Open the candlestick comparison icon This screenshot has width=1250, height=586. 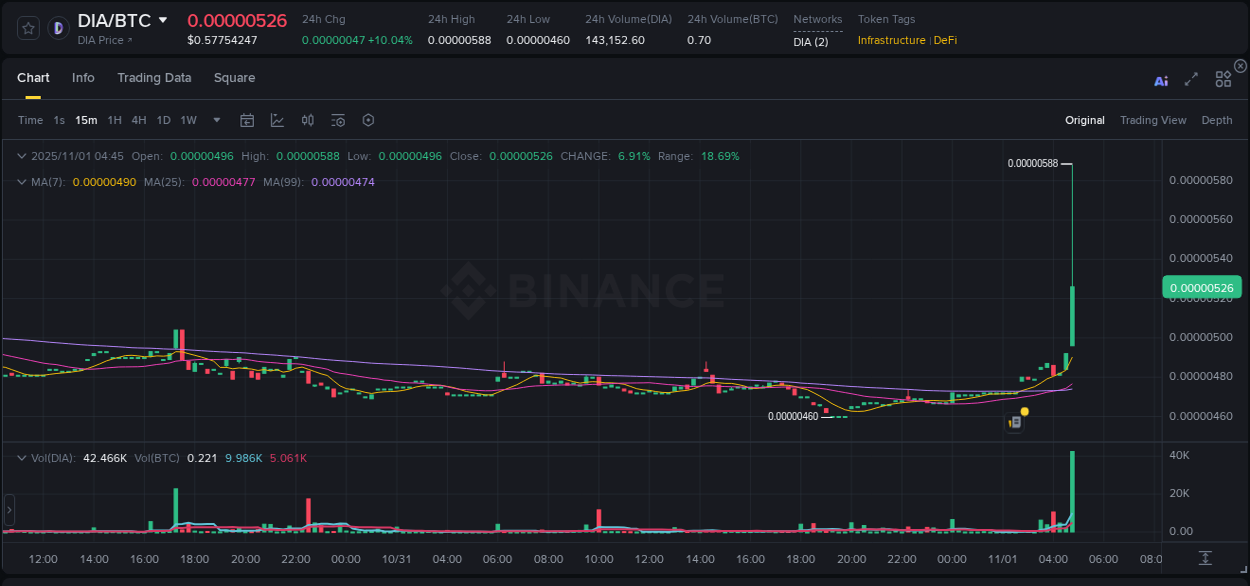point(308,119)
